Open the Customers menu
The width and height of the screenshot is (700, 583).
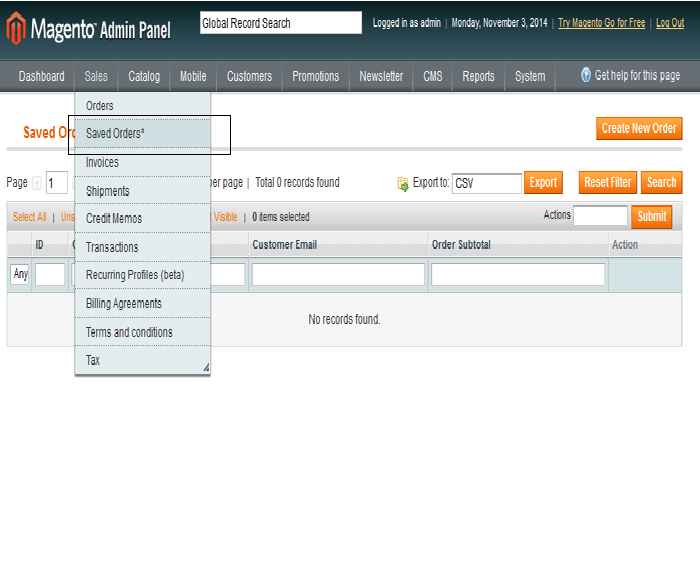tap(249, 76)
